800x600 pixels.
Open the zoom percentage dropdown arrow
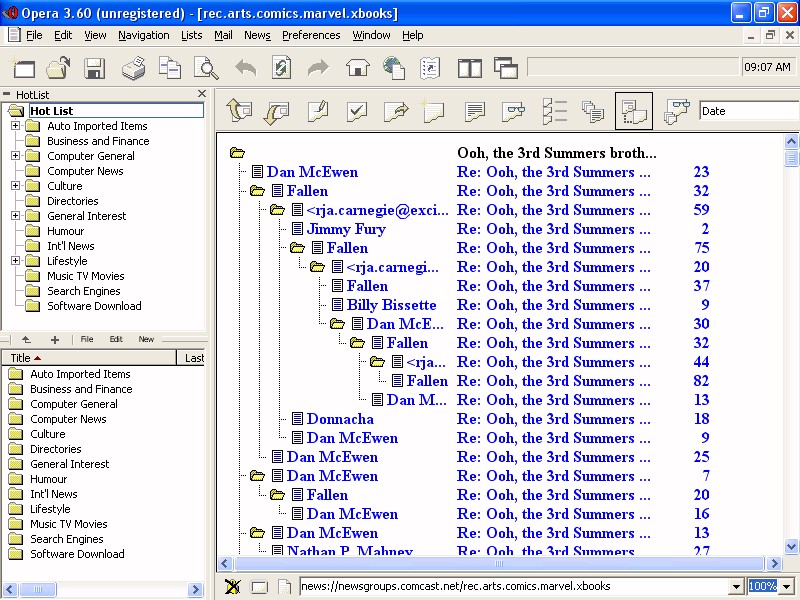pos(786,587)
